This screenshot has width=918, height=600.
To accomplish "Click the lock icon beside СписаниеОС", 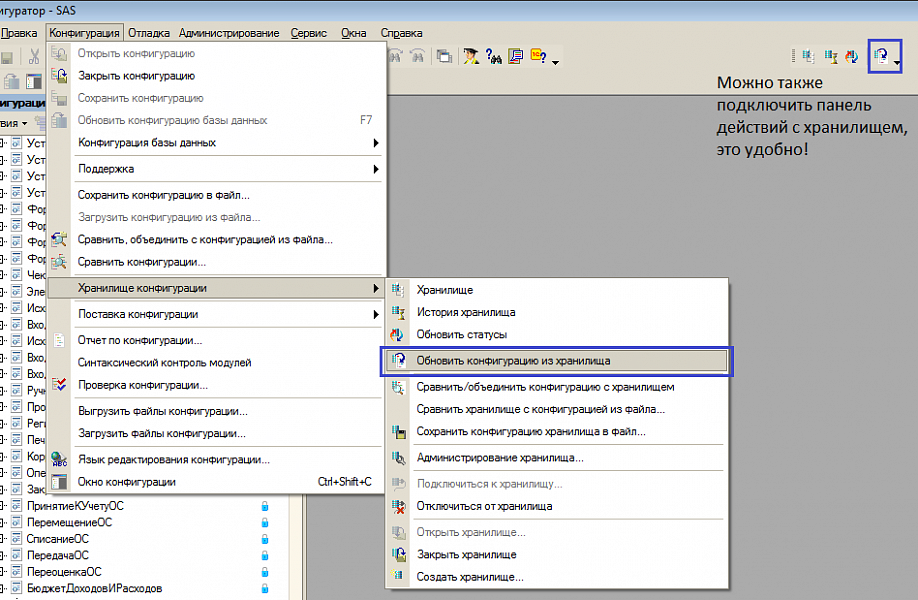I will tap(265, 539).
